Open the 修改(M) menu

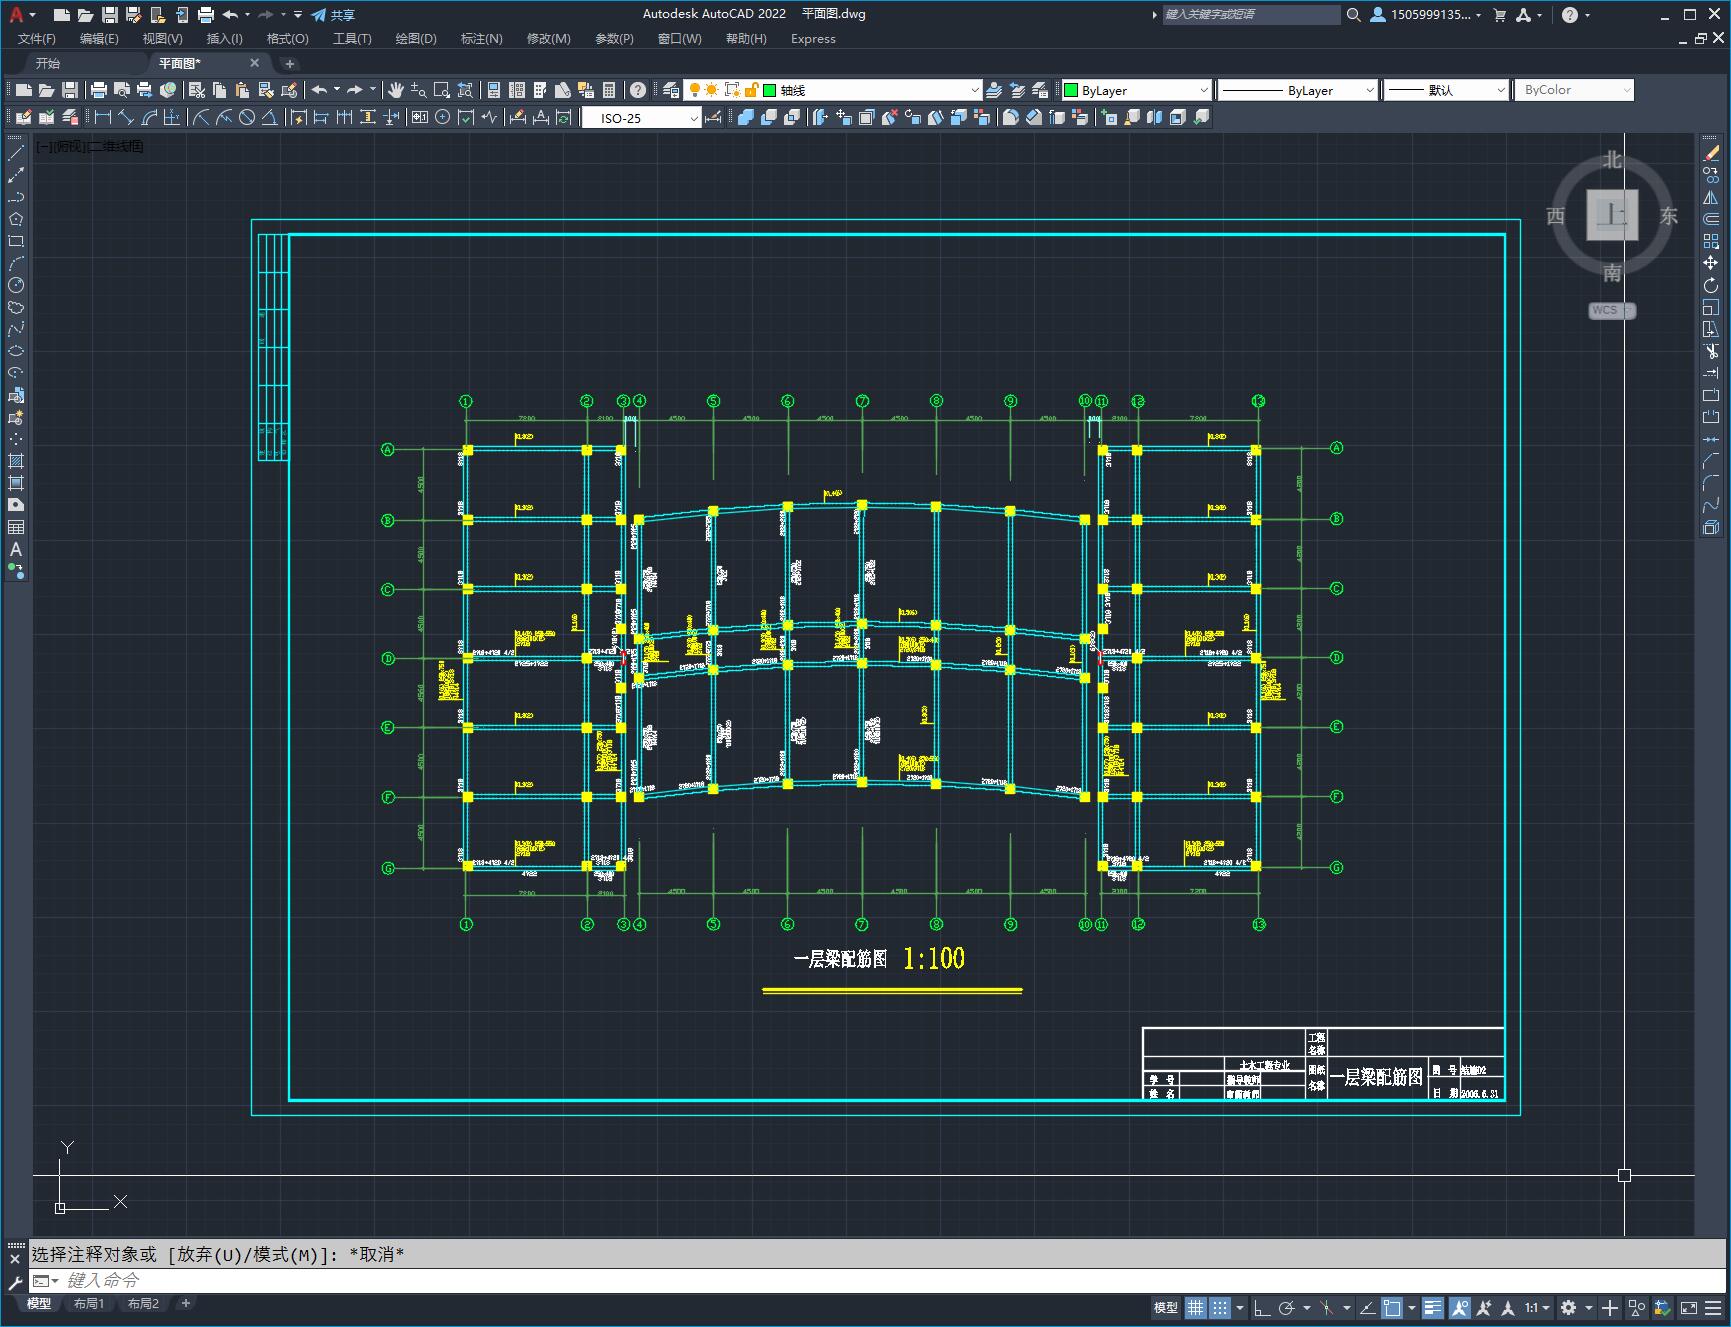548,39
